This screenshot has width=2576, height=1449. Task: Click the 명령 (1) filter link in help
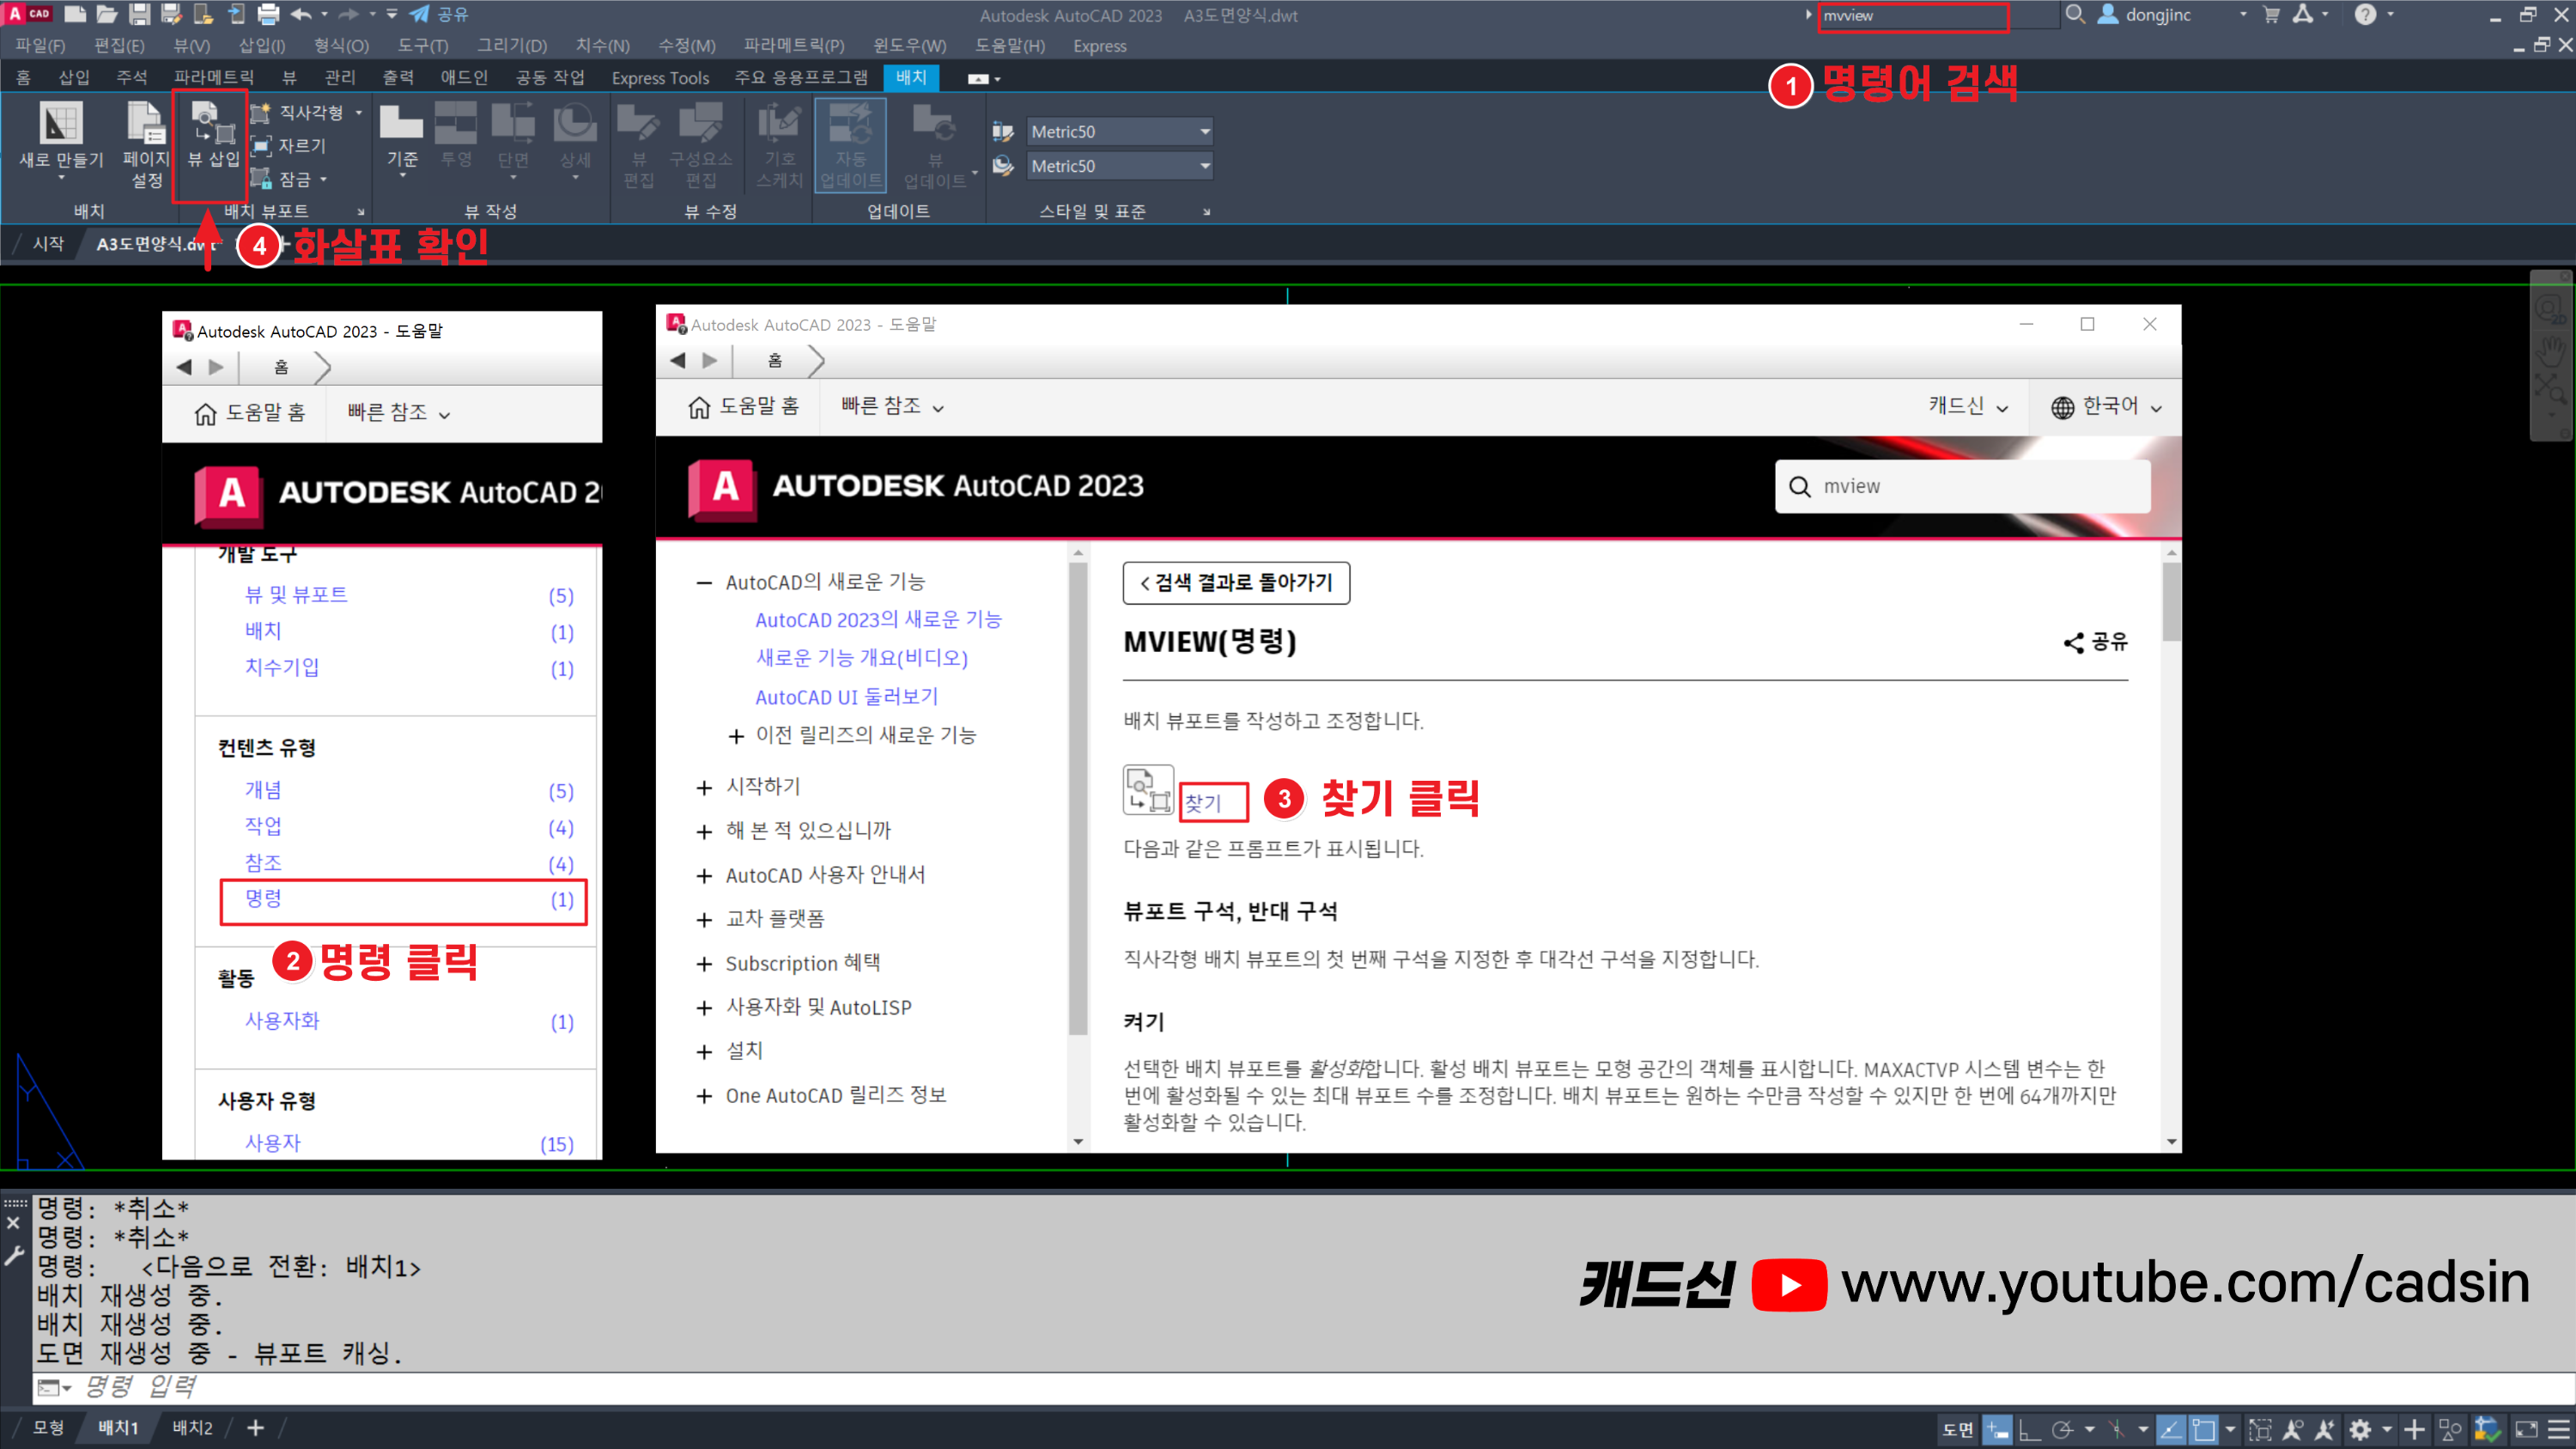point(404,900)
